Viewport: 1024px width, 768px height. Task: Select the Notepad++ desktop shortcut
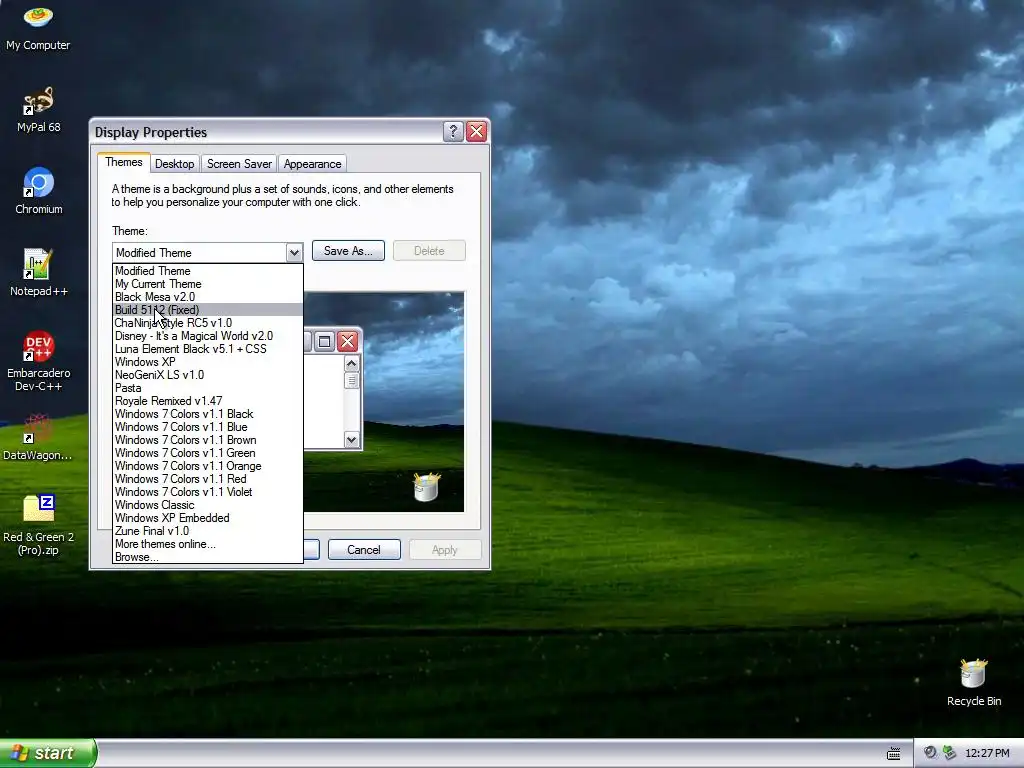tap(39, 273)
